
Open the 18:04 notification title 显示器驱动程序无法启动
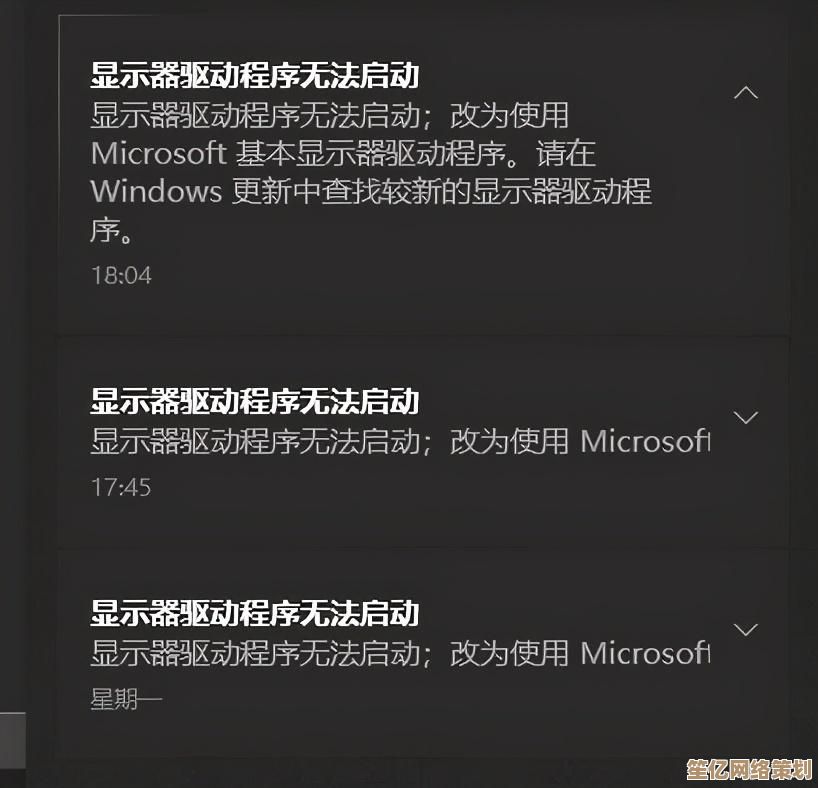tap(255, 76)
